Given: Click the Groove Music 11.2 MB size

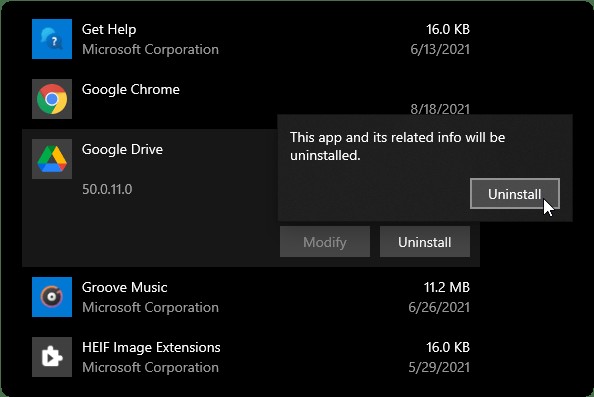Looking at the screenshot, I should (x=447, y=287).
